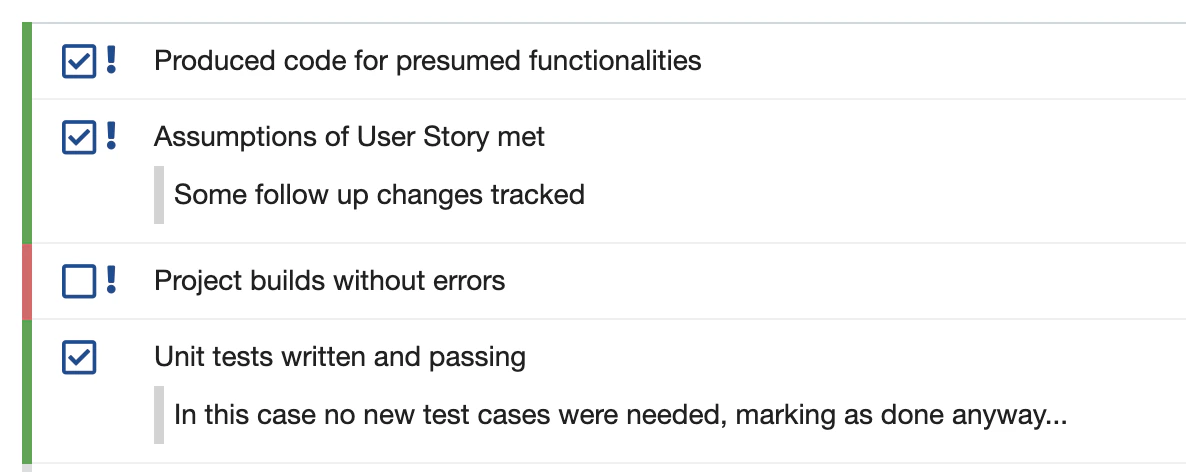Click green status bar beside 'Produced code' item

click(27, 61)
